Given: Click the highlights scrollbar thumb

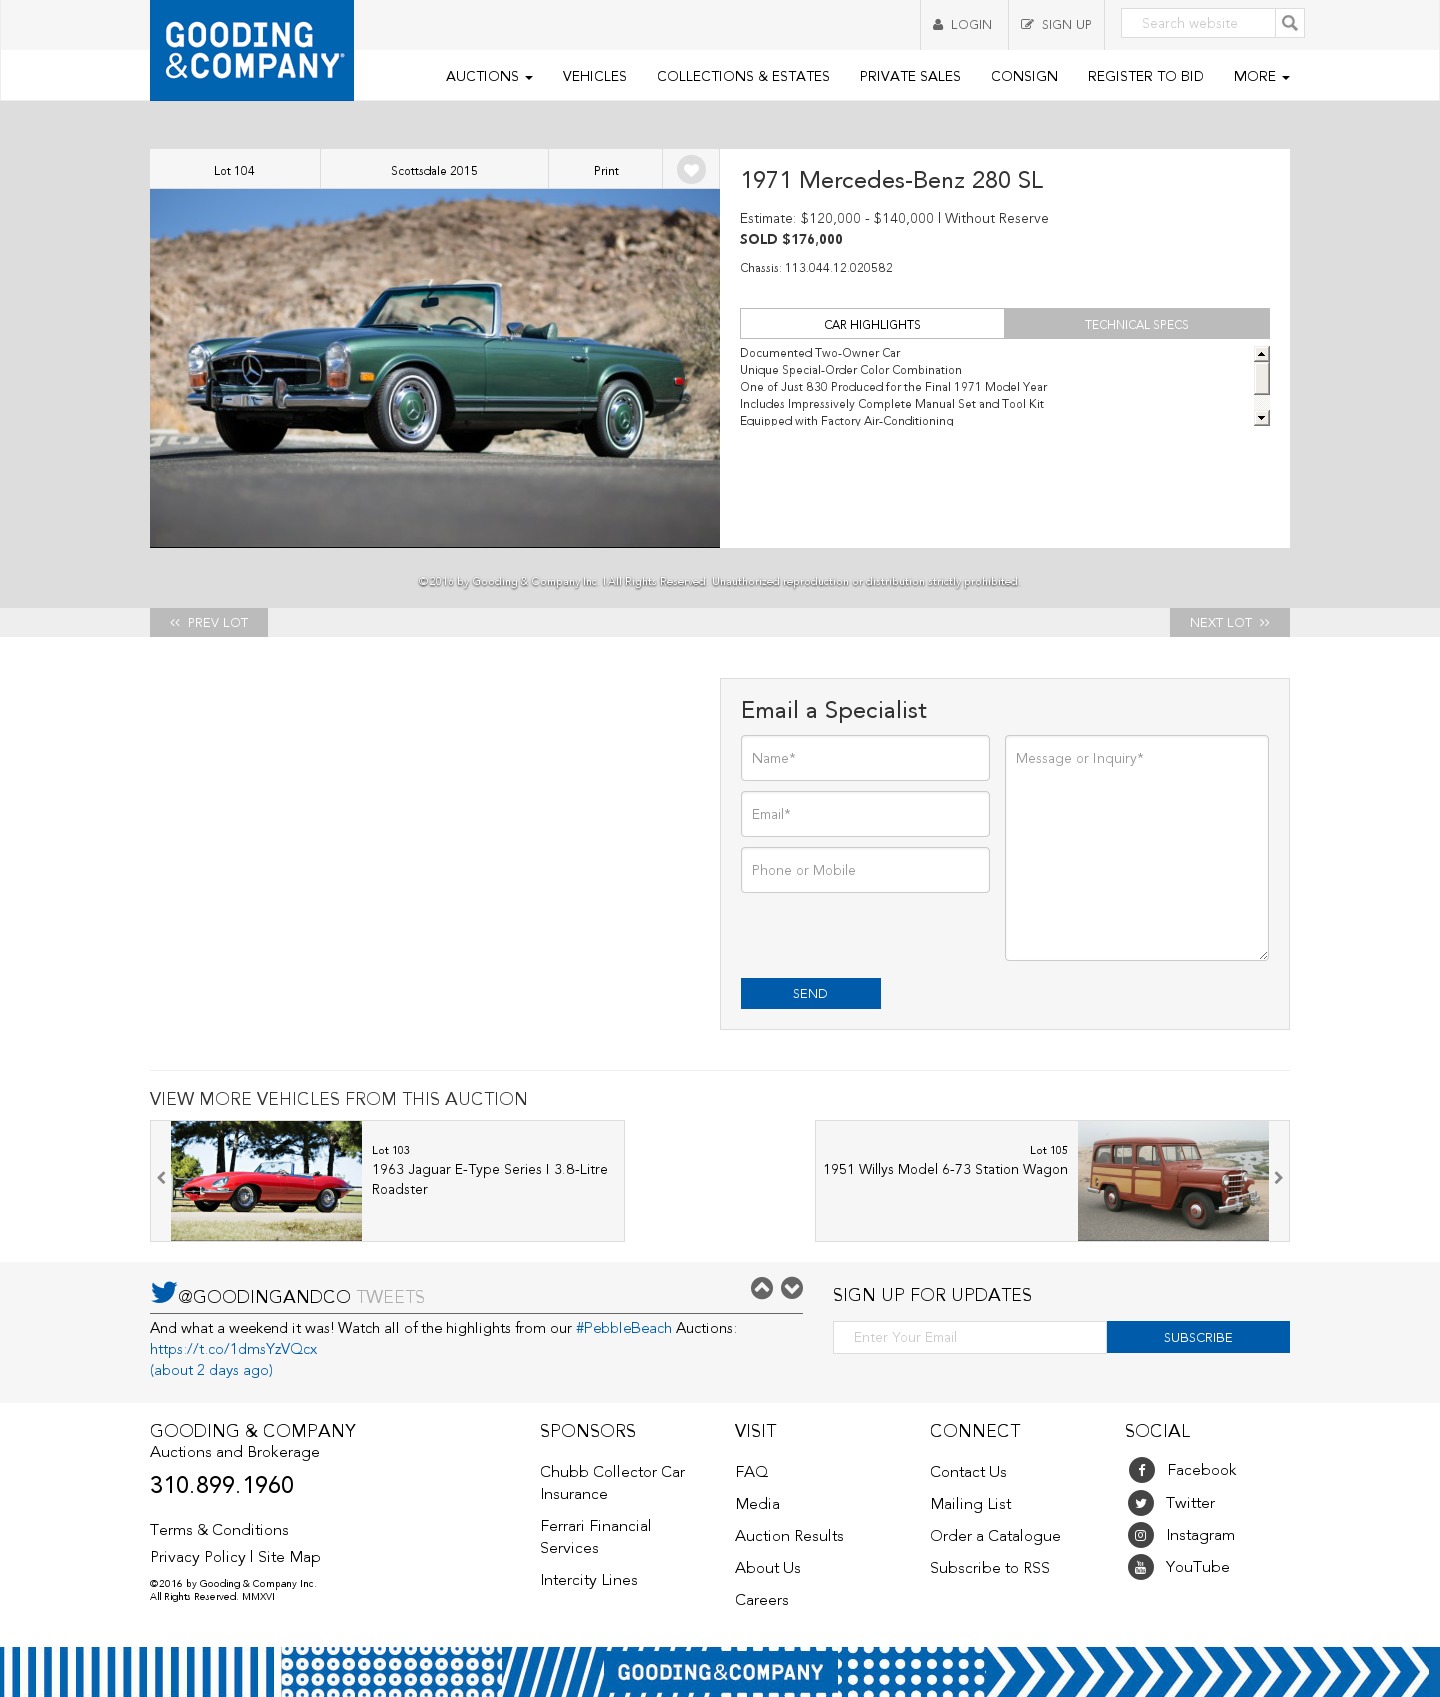Looking at the screenshot, I should (1262, 378).
